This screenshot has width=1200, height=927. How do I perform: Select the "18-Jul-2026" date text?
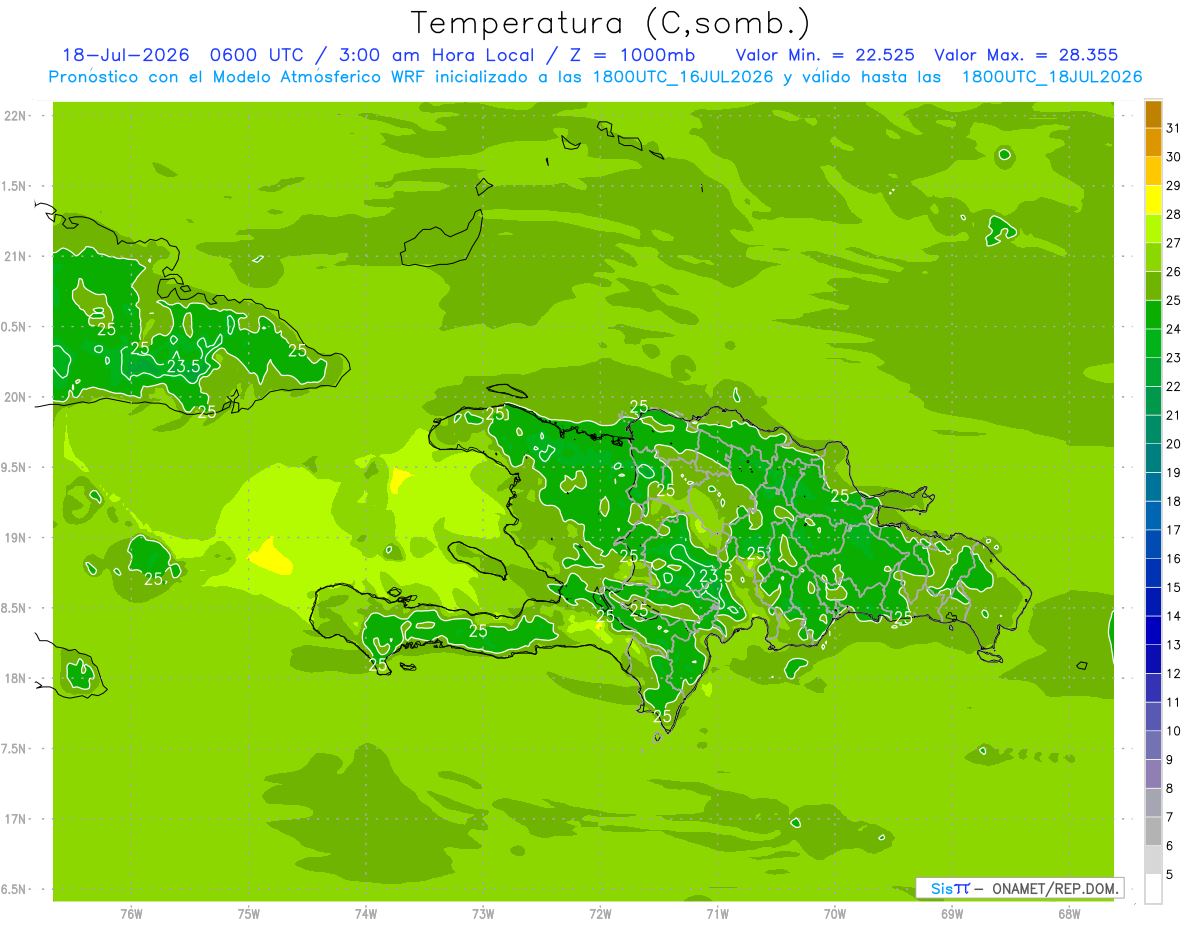point(125,55)
